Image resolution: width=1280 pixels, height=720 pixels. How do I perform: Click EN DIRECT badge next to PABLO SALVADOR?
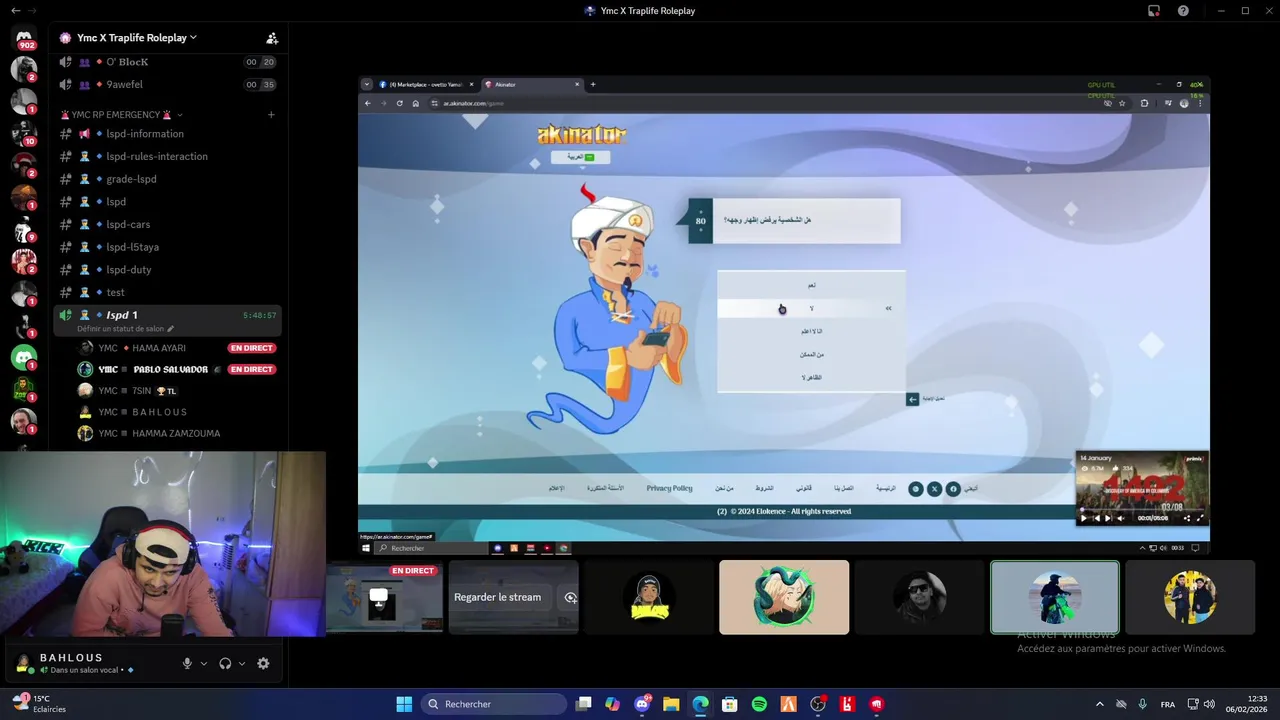click(x=251, y=369)
